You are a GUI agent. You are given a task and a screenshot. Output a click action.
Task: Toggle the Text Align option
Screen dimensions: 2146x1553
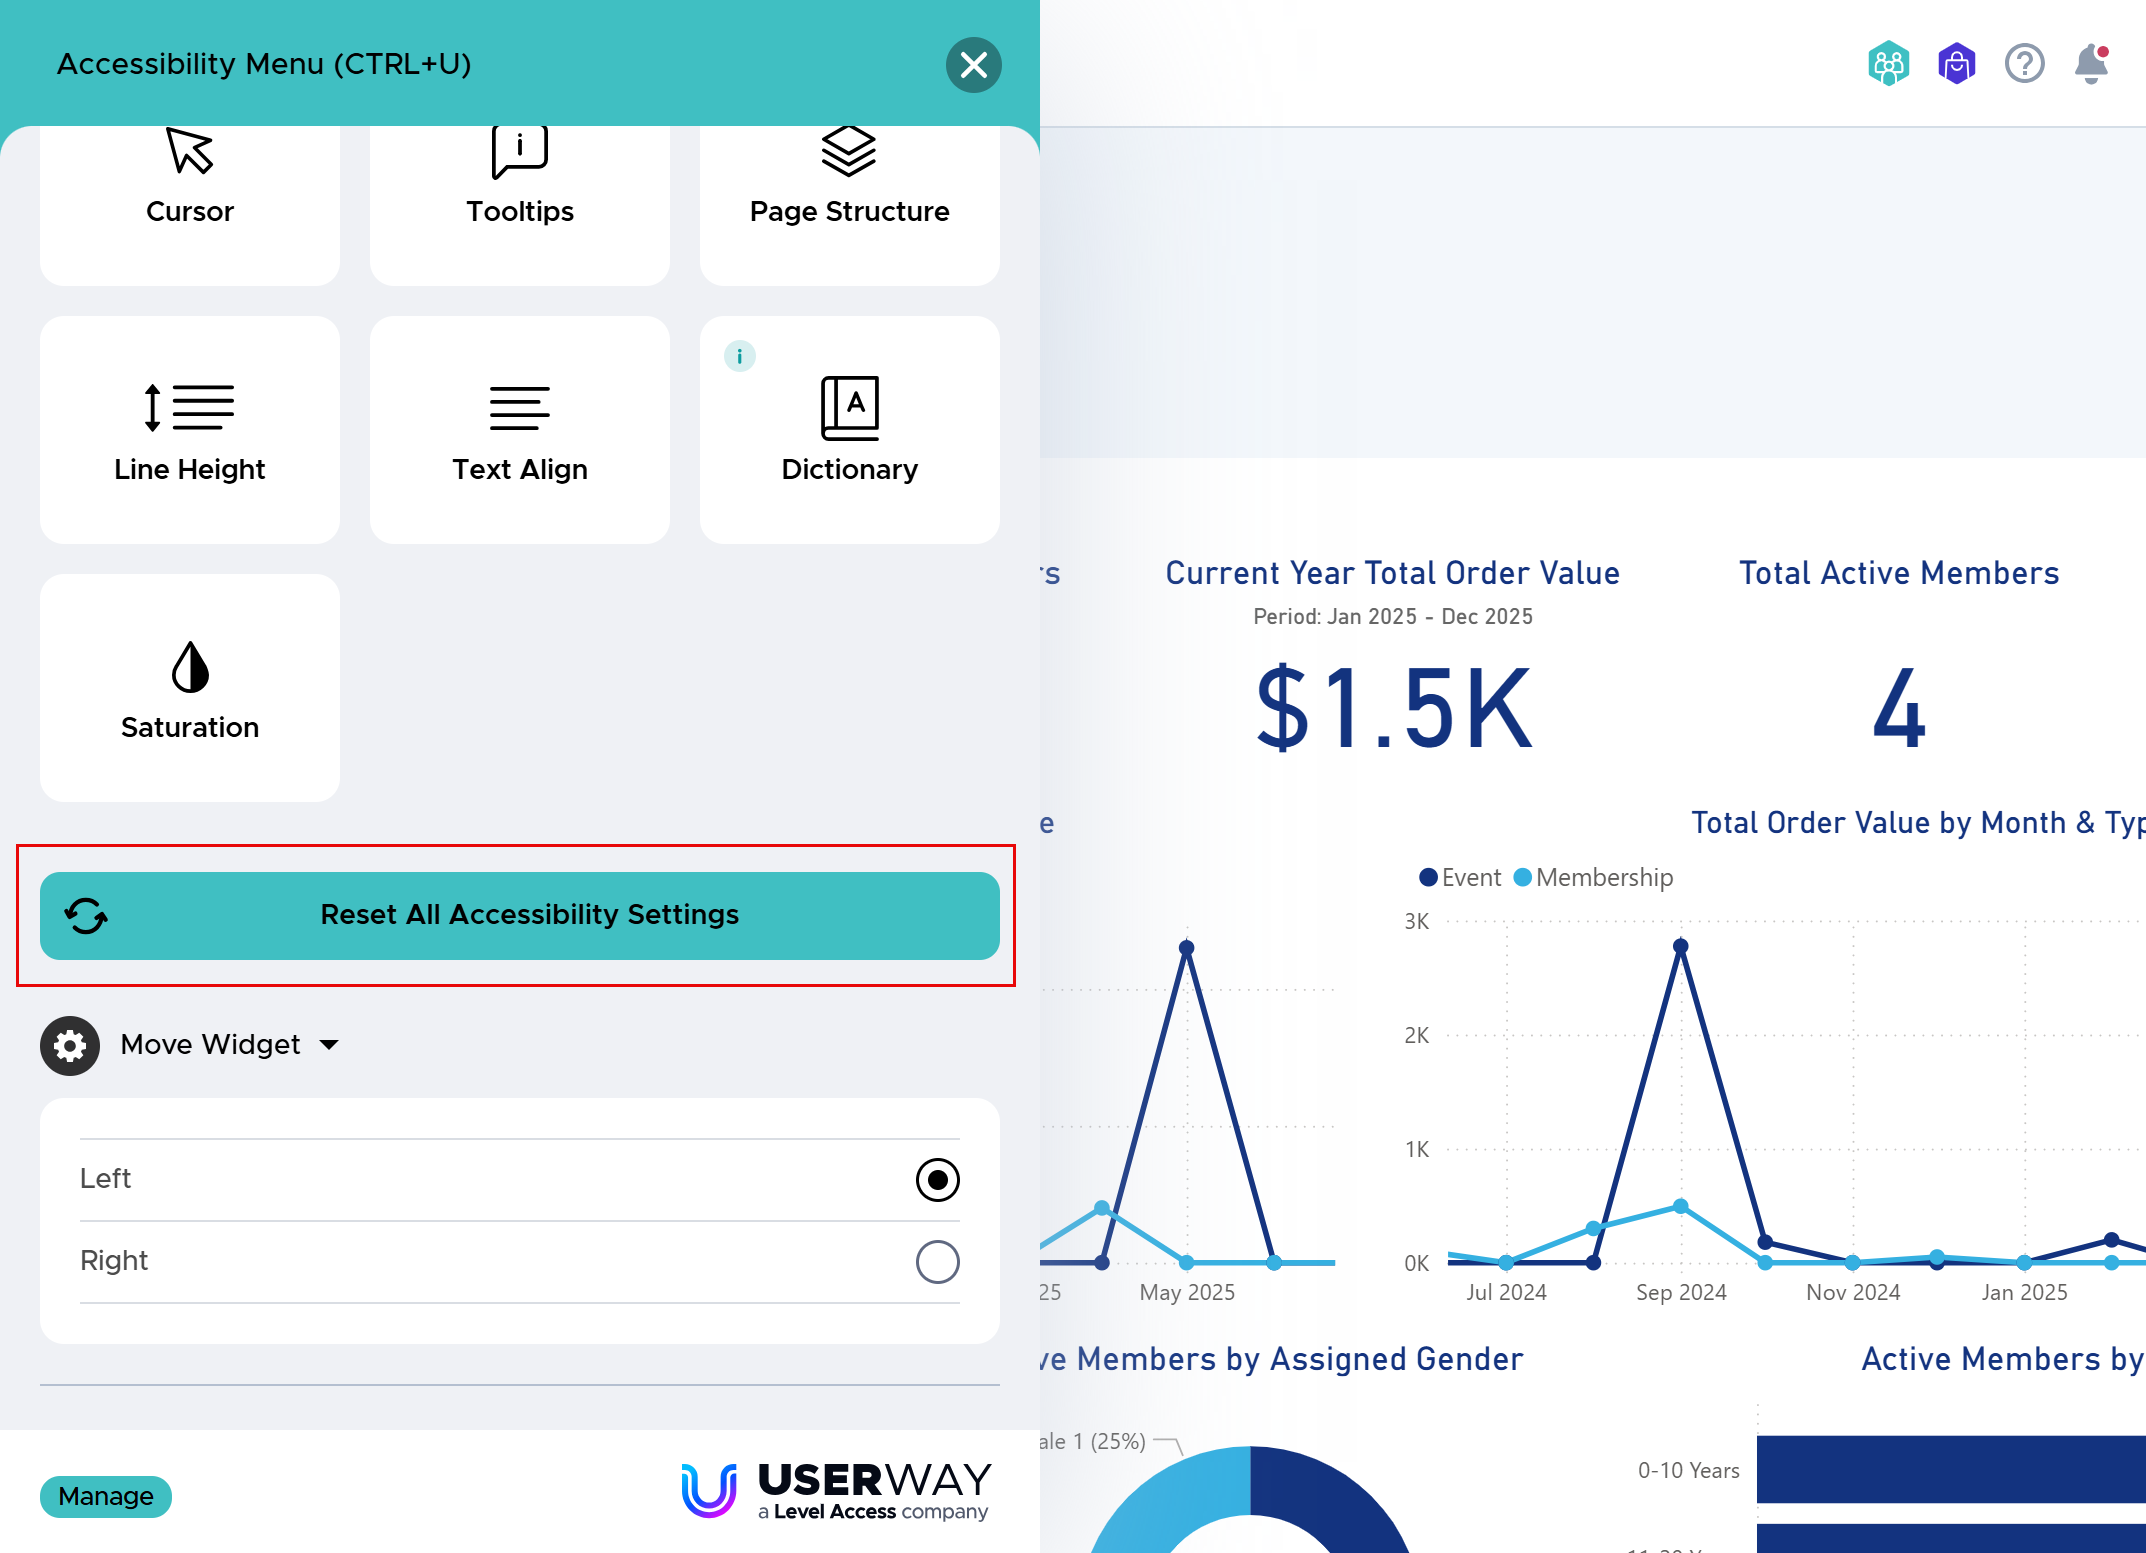point(519,430)
